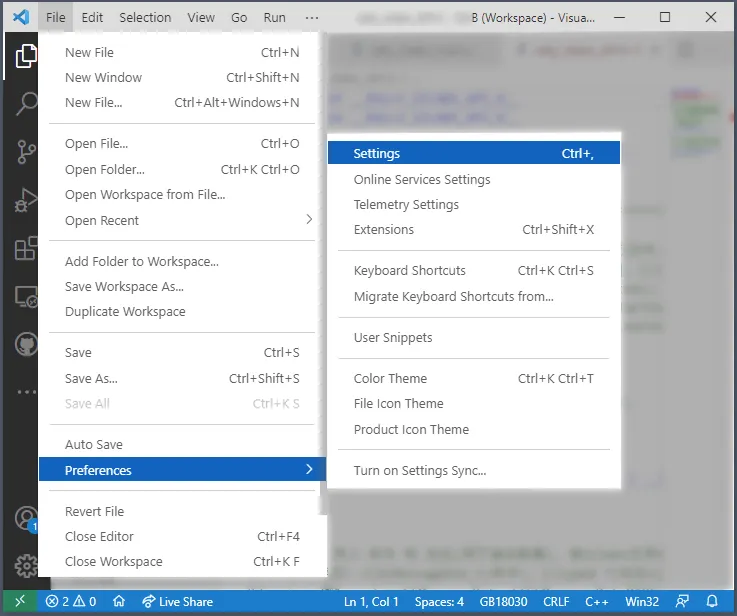Open the Run menu
The height and width of the screenshot is (616, 737).
click(274, 17)
